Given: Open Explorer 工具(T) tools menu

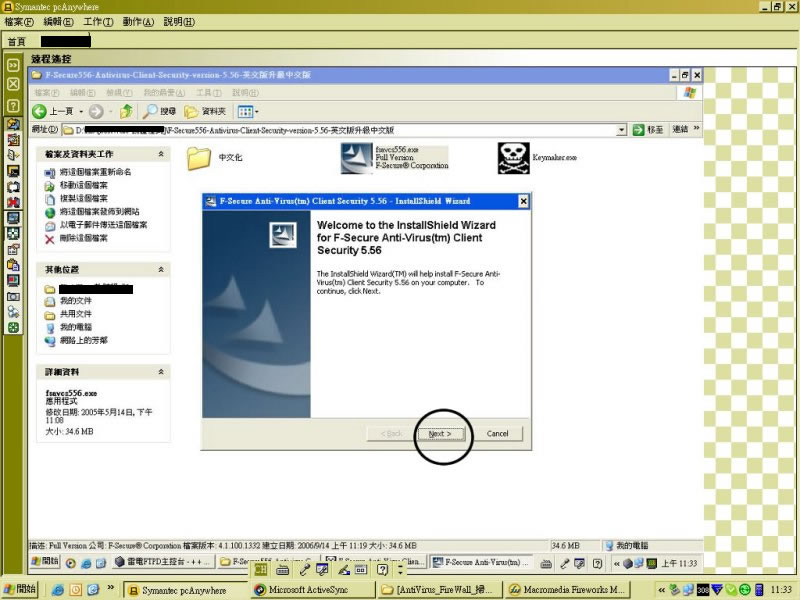Looking at the screenshot, I should click(209, 93).
